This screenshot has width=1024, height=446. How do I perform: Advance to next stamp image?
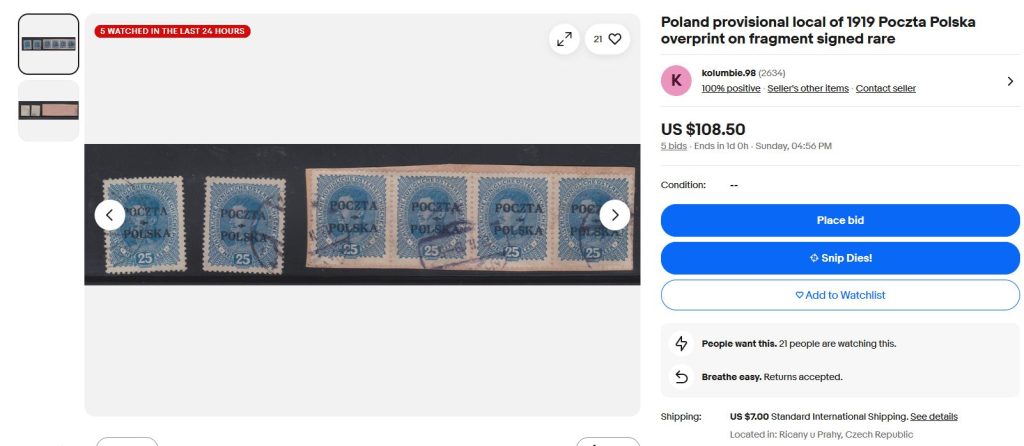coord(615,215)
